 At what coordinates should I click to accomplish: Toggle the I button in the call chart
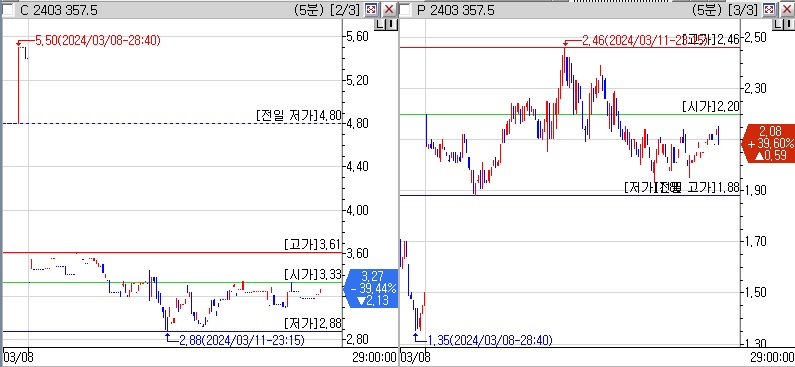click(x=391, y=23)
